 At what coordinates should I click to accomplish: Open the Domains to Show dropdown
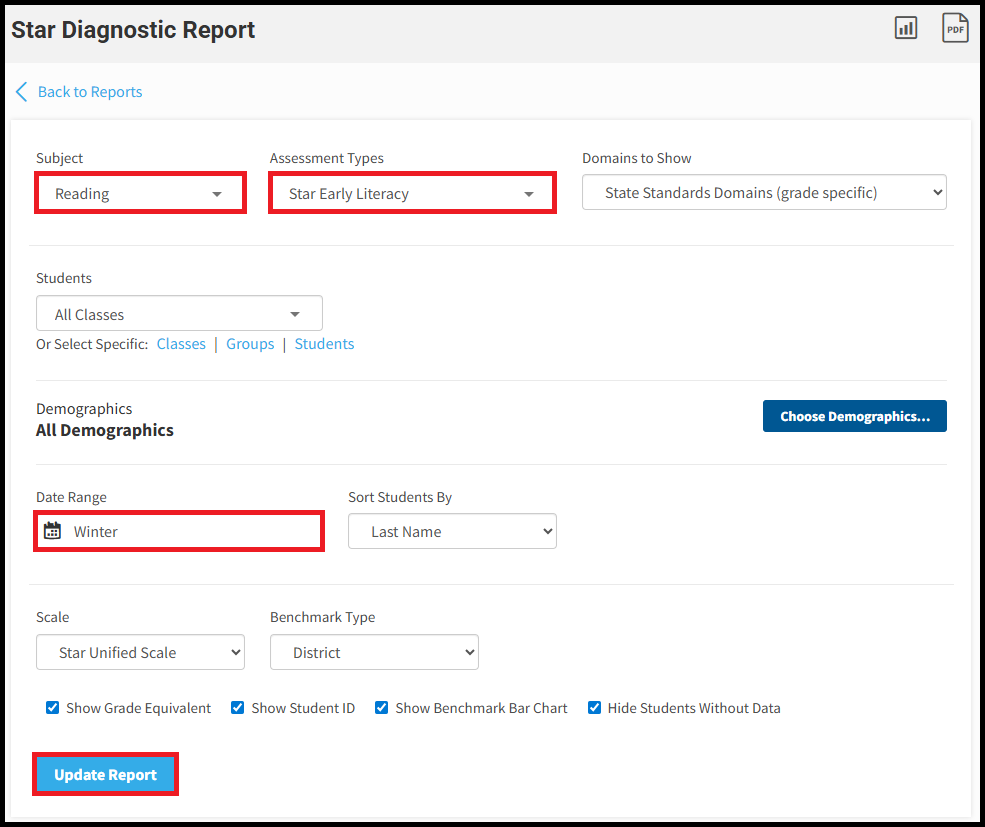click(x=764, y=193)
